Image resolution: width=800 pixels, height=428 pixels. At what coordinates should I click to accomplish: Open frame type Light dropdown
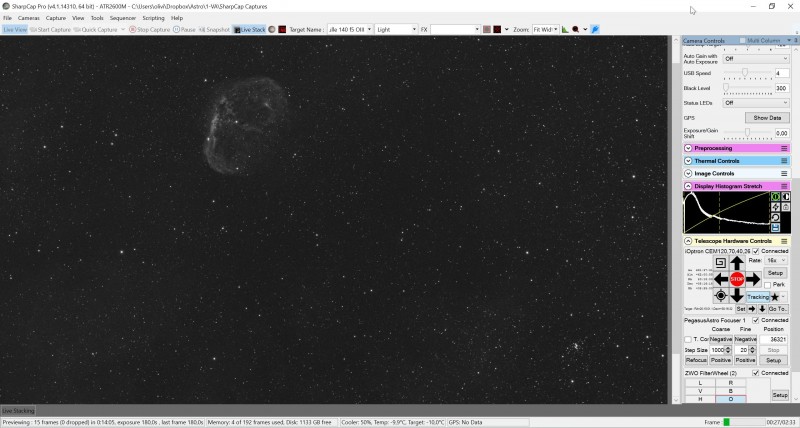[x=396, y=30]
